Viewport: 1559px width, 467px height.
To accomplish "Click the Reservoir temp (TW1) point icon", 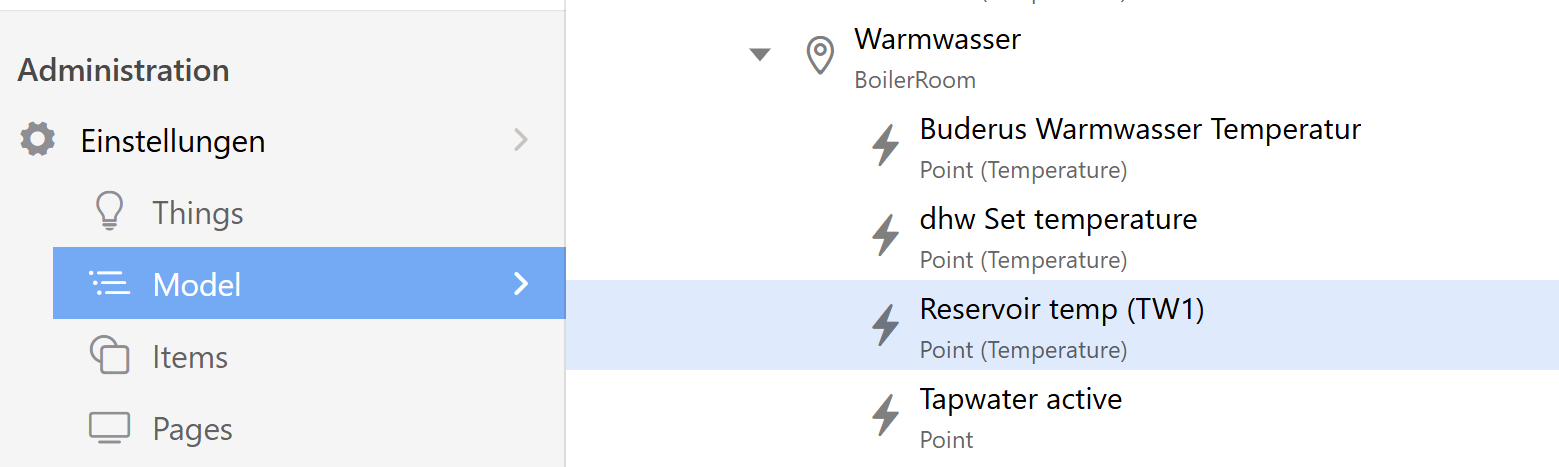I will pyautogui.click(x=886, y=326).
